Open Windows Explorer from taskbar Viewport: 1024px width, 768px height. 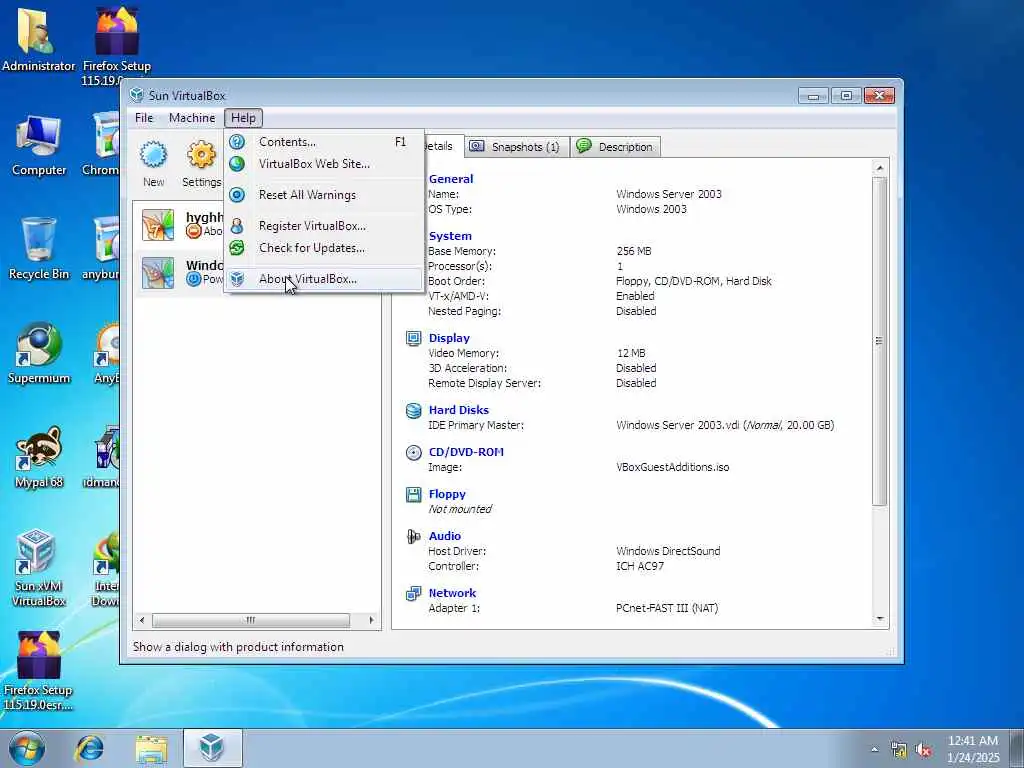152,748
